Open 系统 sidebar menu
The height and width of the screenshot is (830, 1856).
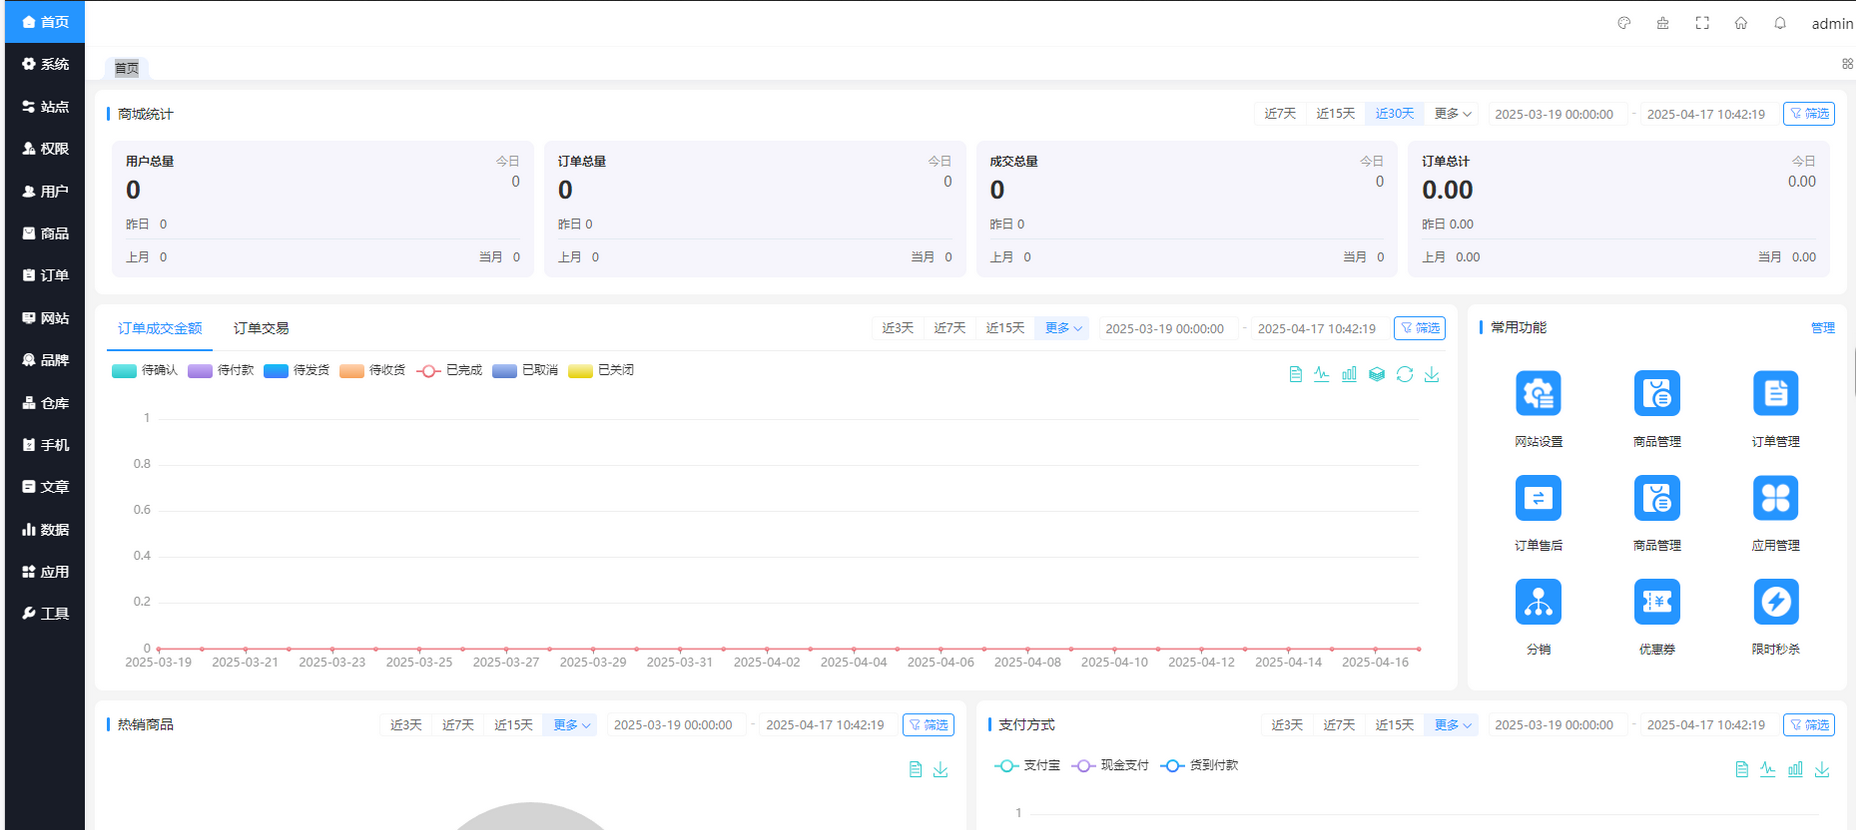(45, 64)
